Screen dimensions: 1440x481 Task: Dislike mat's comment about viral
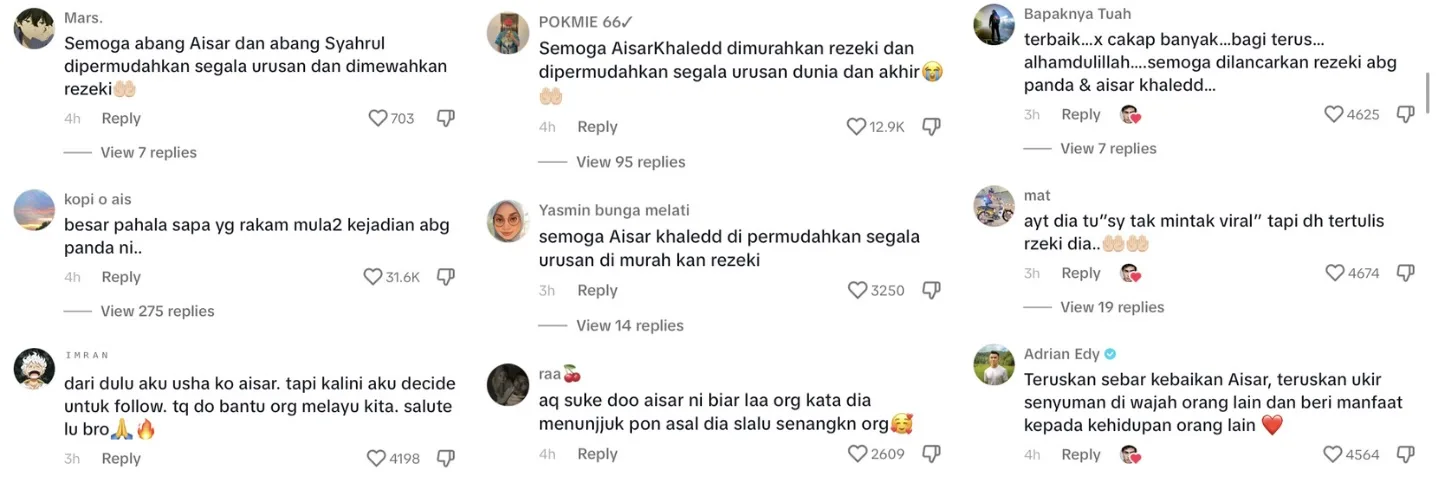[x=1405, y=273]
